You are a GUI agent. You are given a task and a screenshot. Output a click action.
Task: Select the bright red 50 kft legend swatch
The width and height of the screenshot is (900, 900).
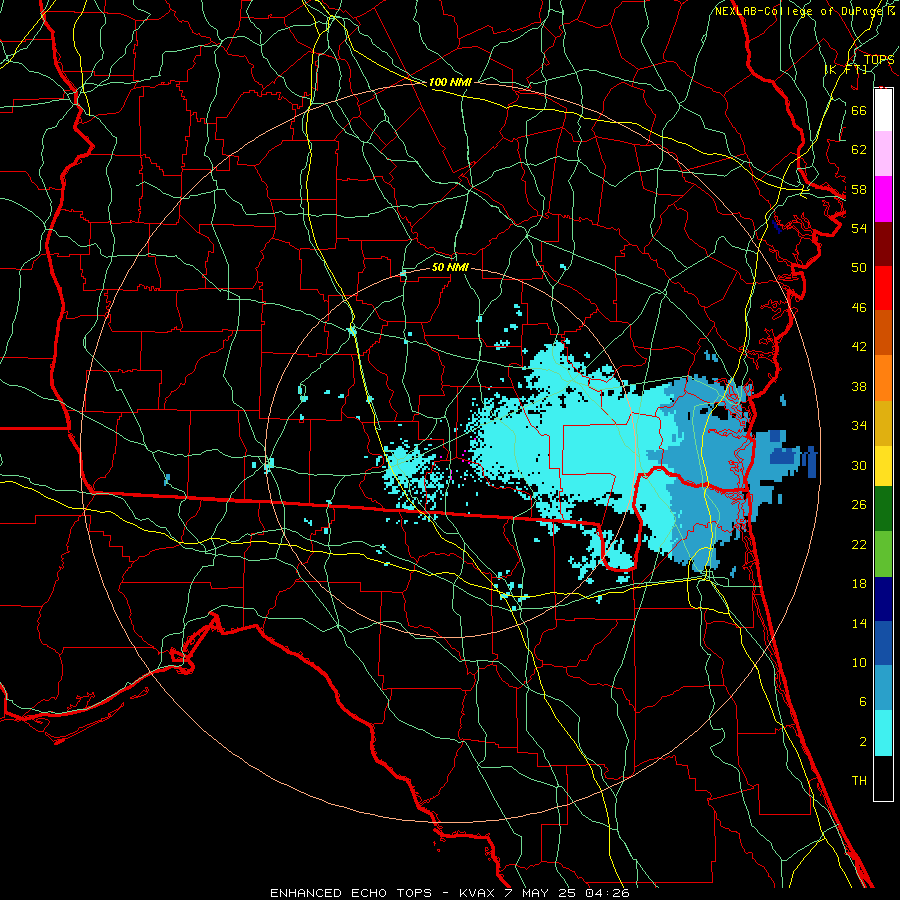883,288
